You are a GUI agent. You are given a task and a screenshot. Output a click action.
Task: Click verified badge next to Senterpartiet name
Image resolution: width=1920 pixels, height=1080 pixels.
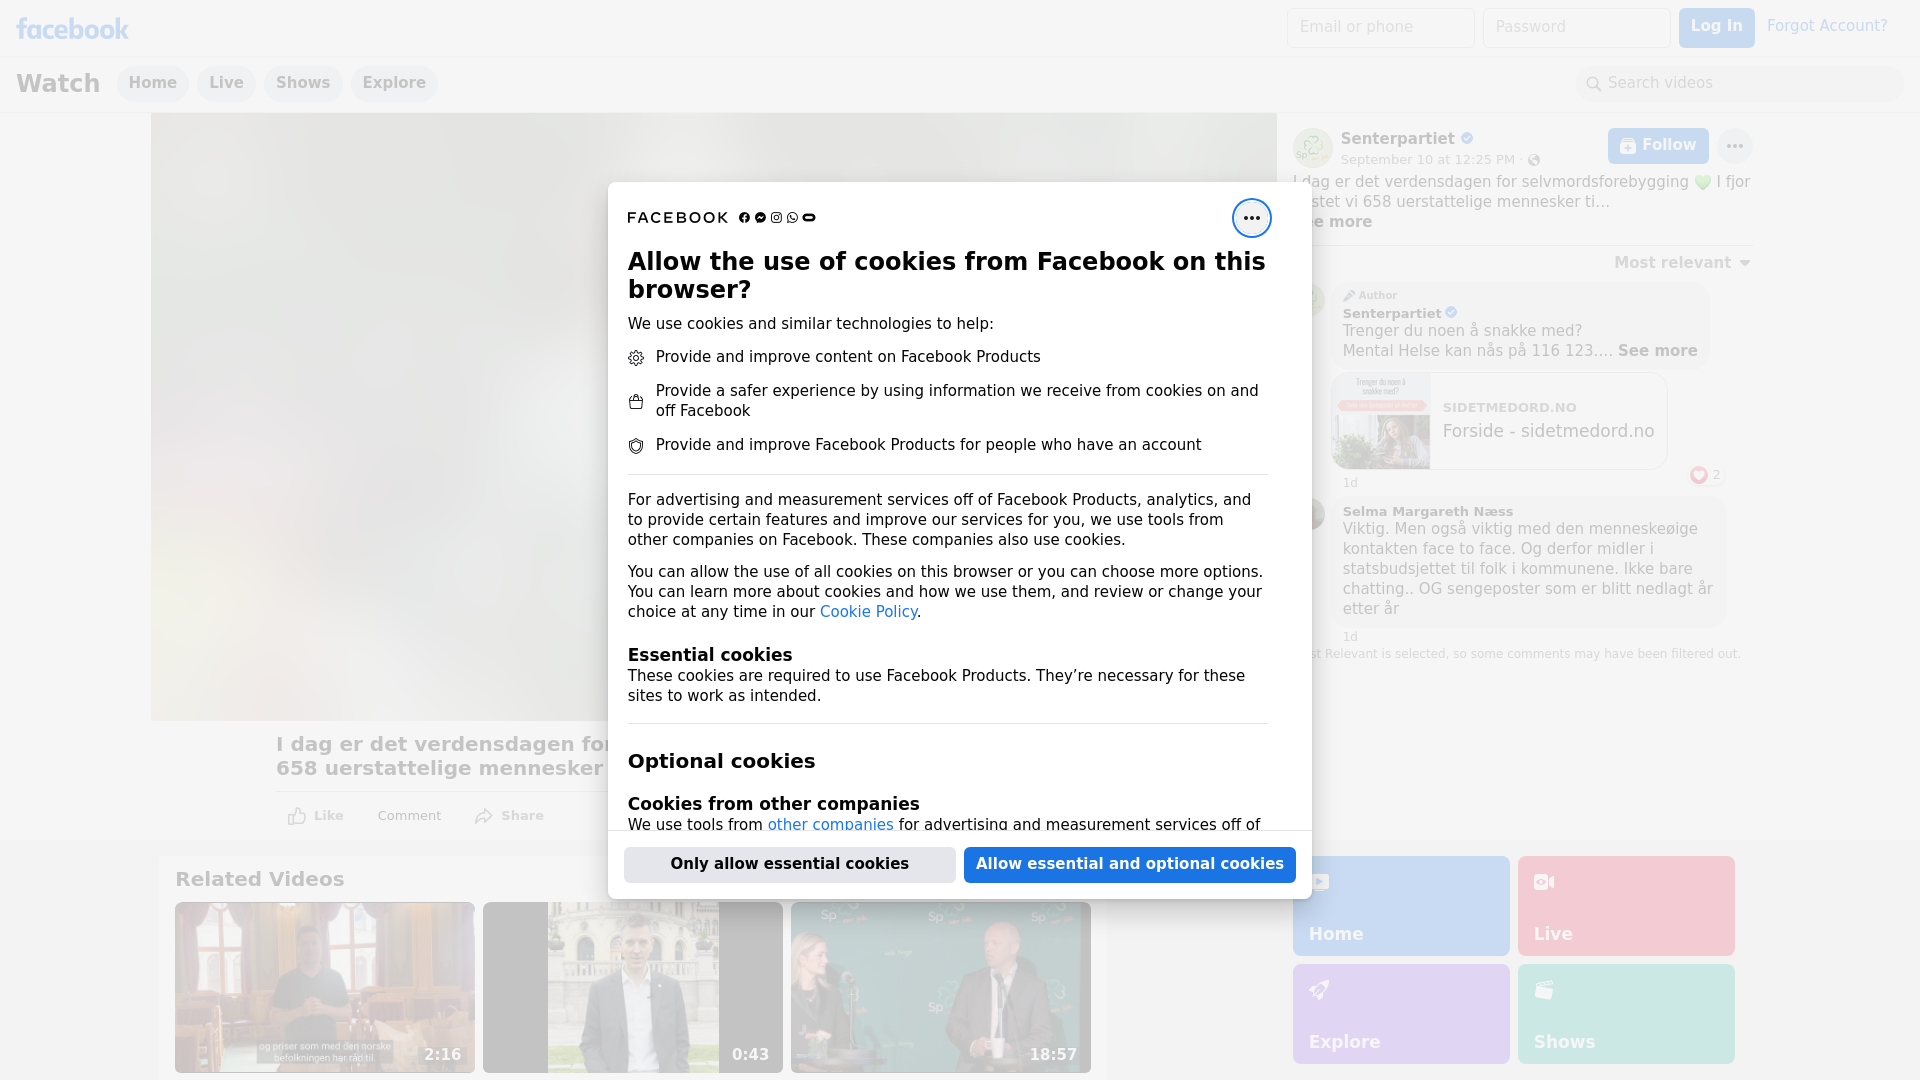click(1467, 138)
